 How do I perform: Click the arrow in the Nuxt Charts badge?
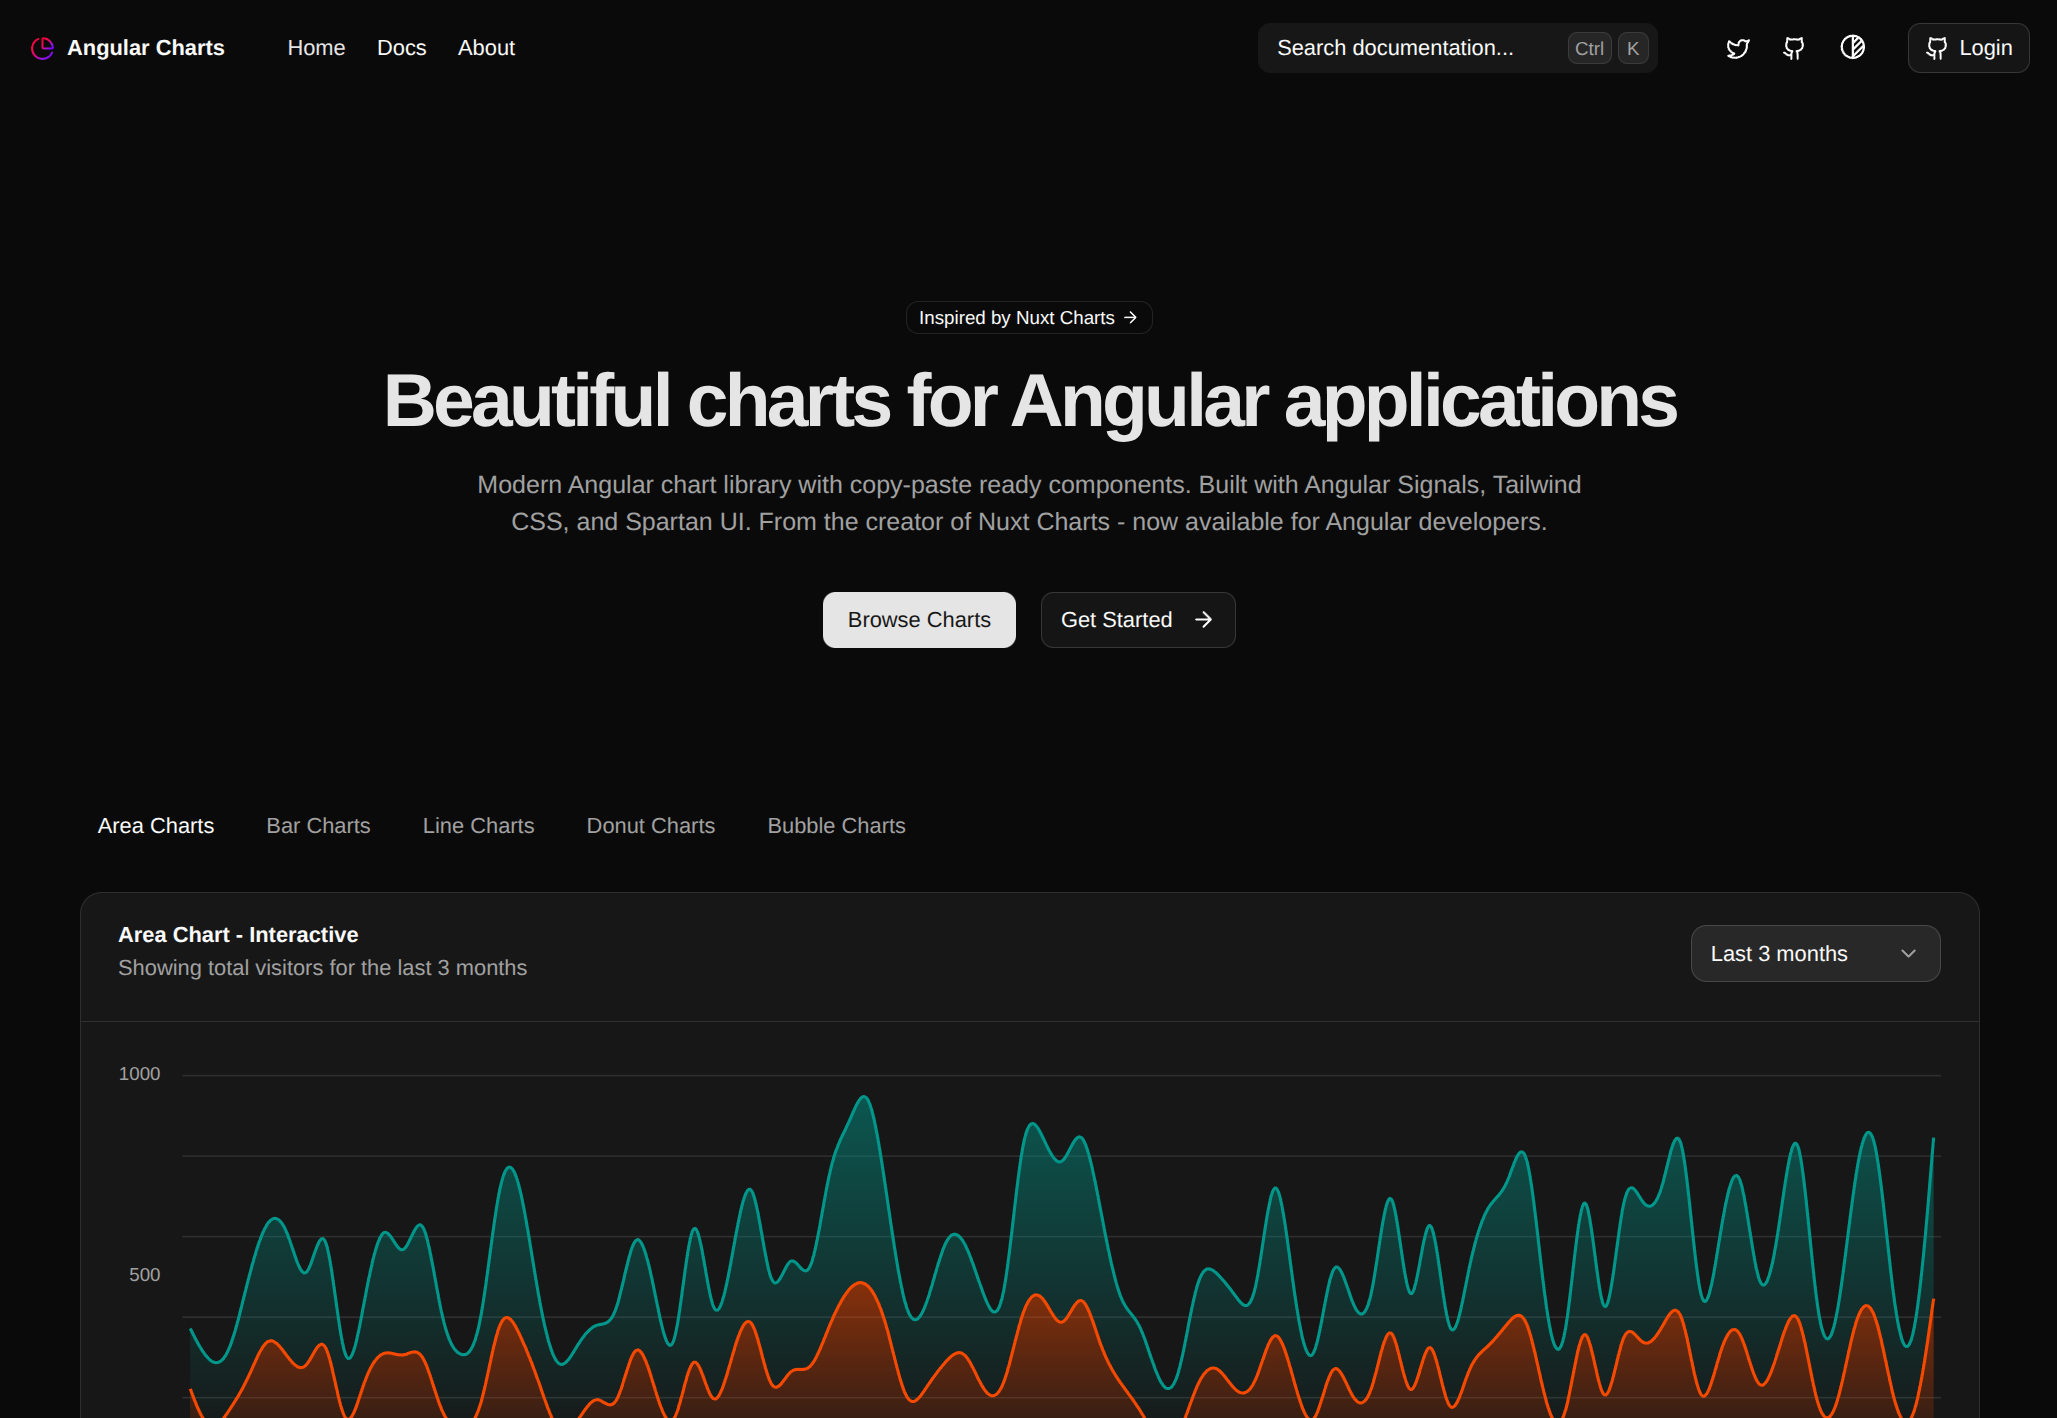[x=1133, y=317]
